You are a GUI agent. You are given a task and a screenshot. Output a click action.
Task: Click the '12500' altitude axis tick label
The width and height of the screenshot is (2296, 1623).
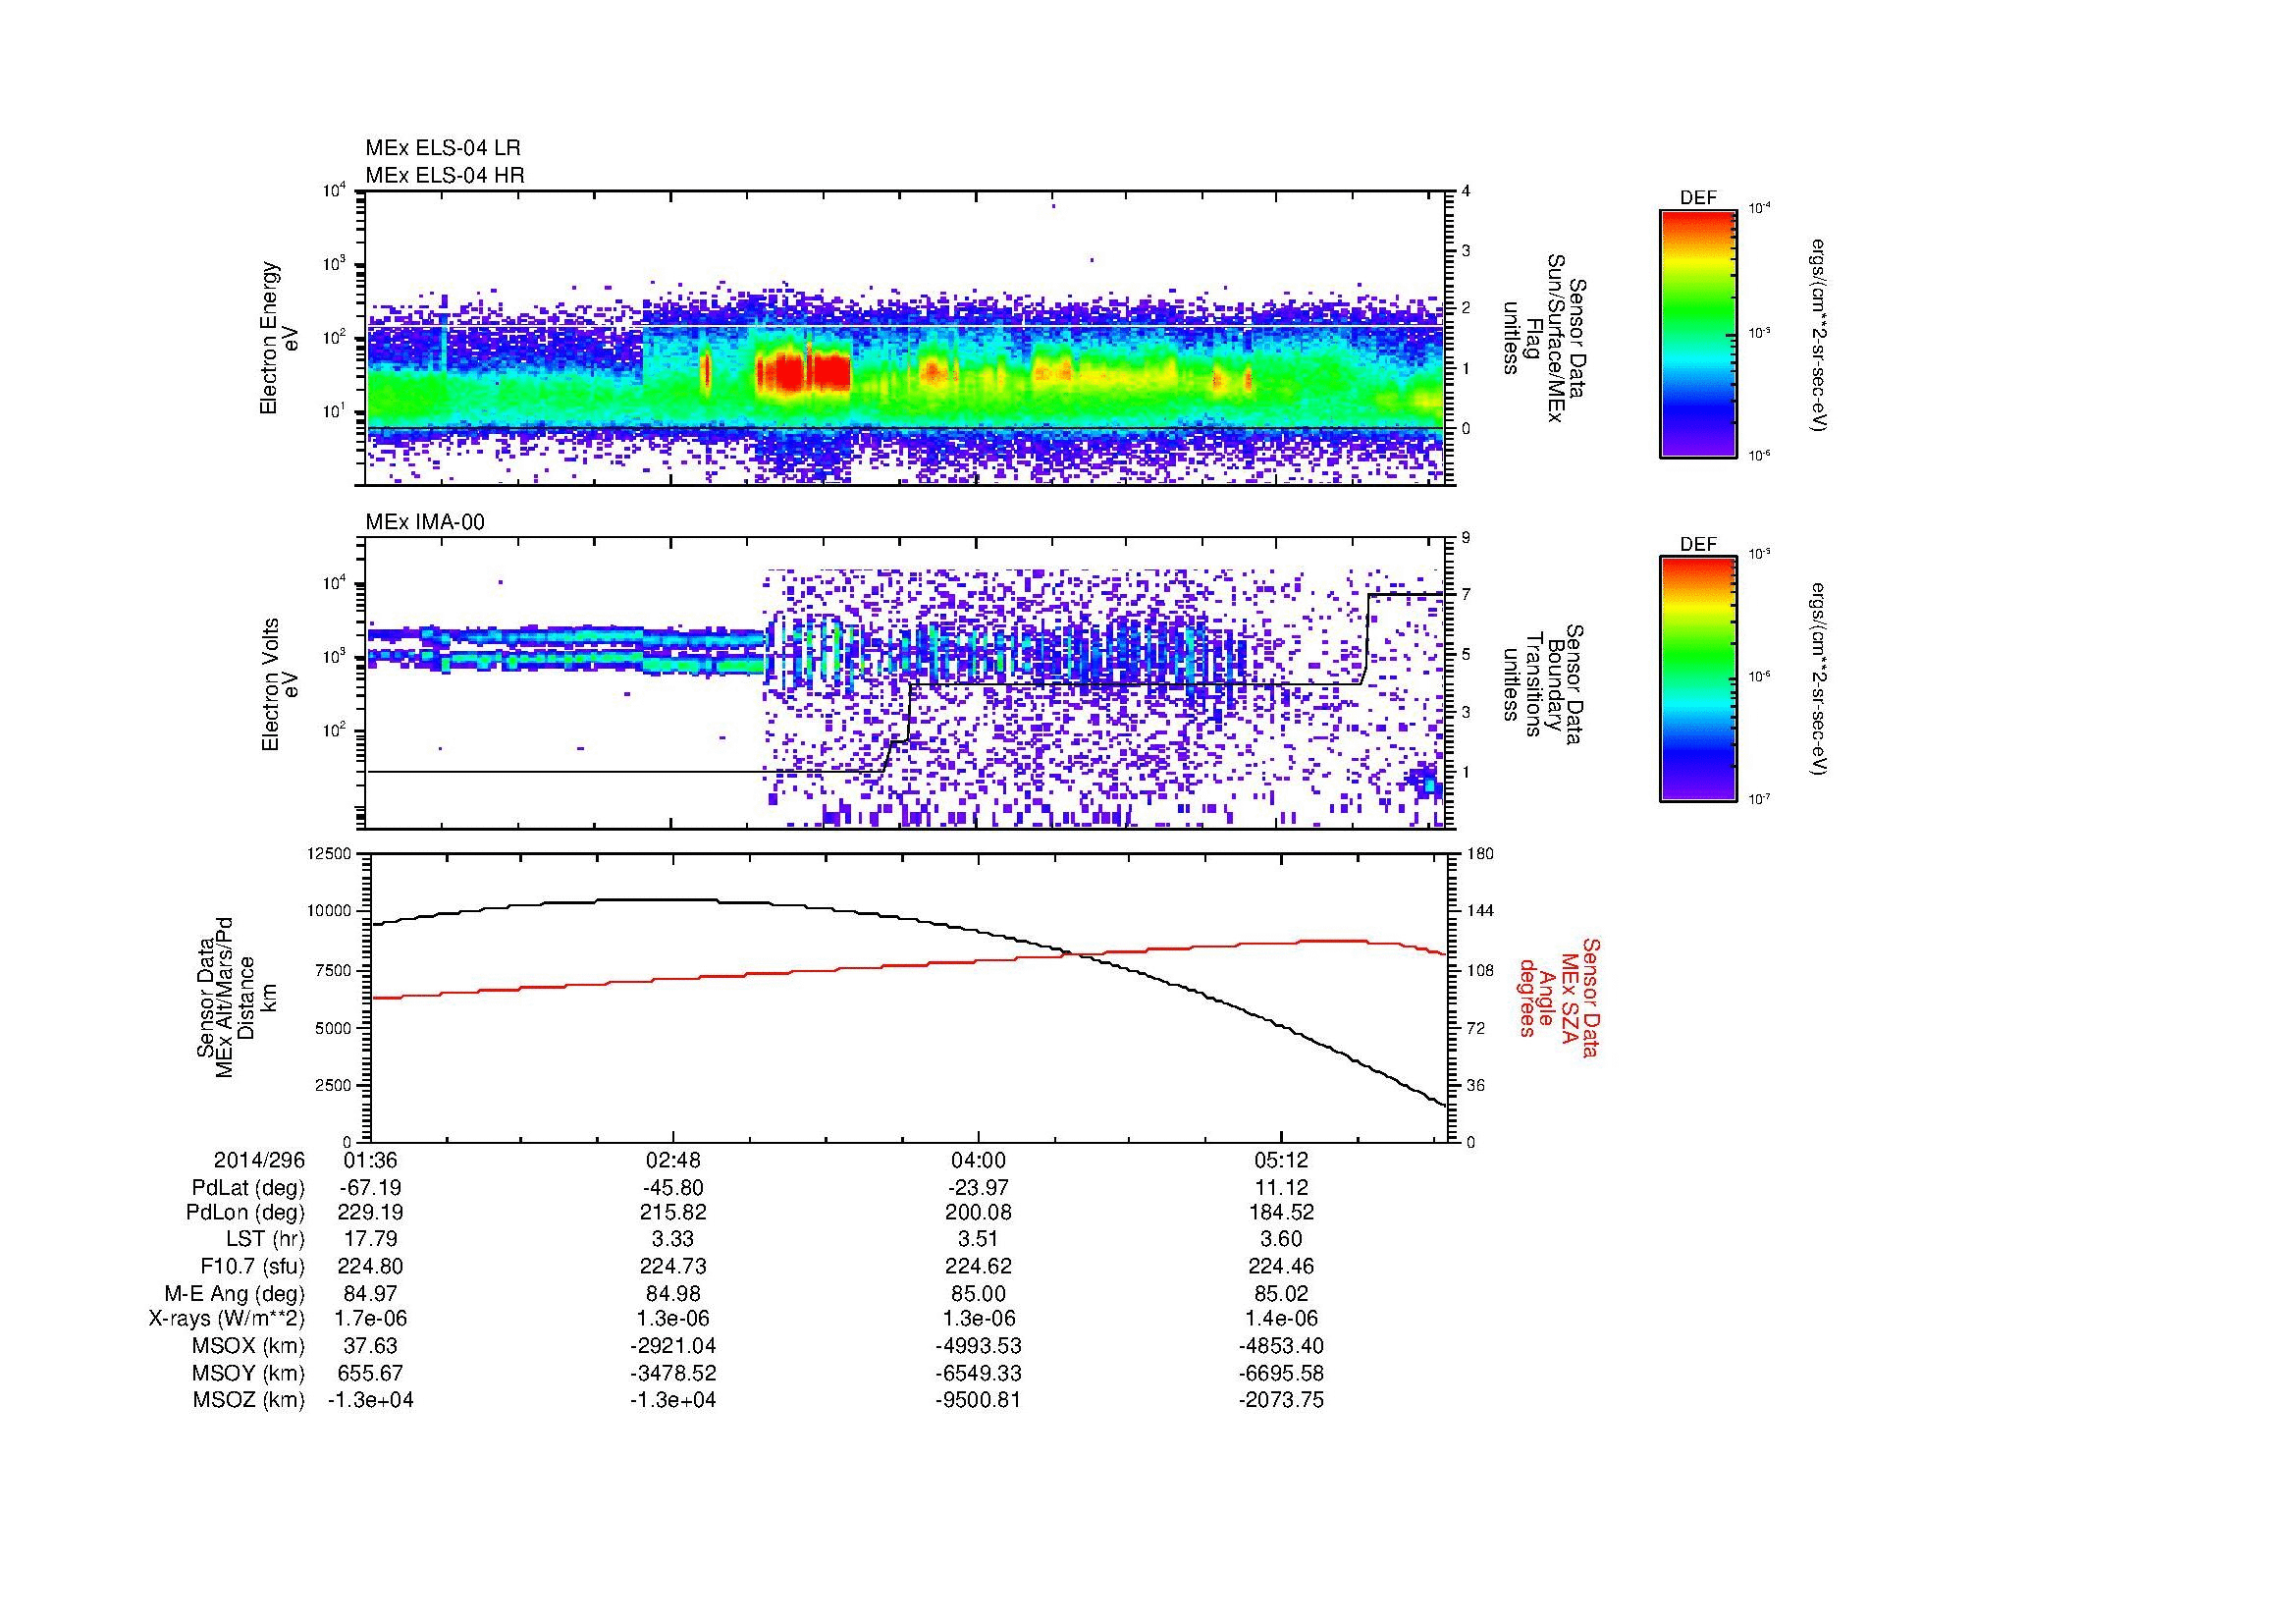(331, 854)
